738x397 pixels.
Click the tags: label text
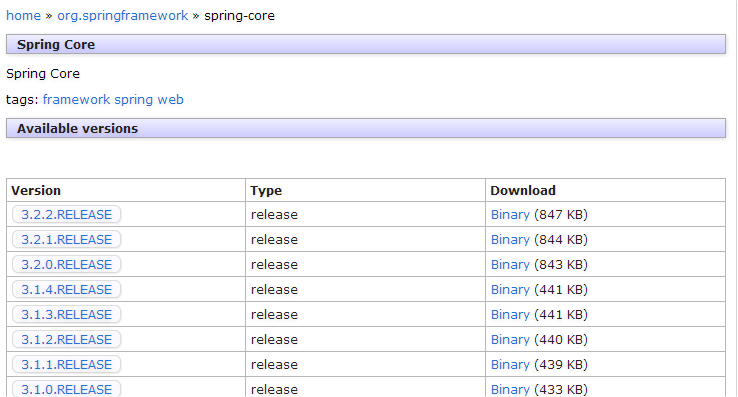click(x=22, y=99)
